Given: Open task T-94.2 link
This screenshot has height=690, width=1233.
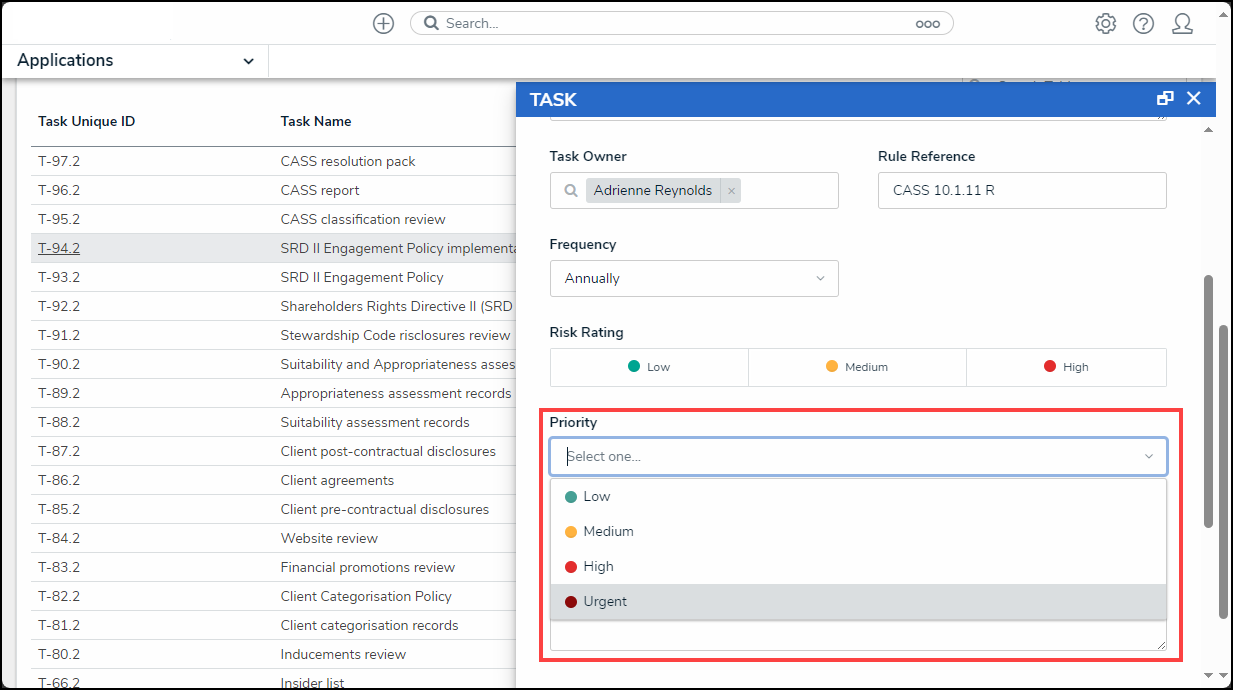Looking at the screenshot, I should point(59,248).
